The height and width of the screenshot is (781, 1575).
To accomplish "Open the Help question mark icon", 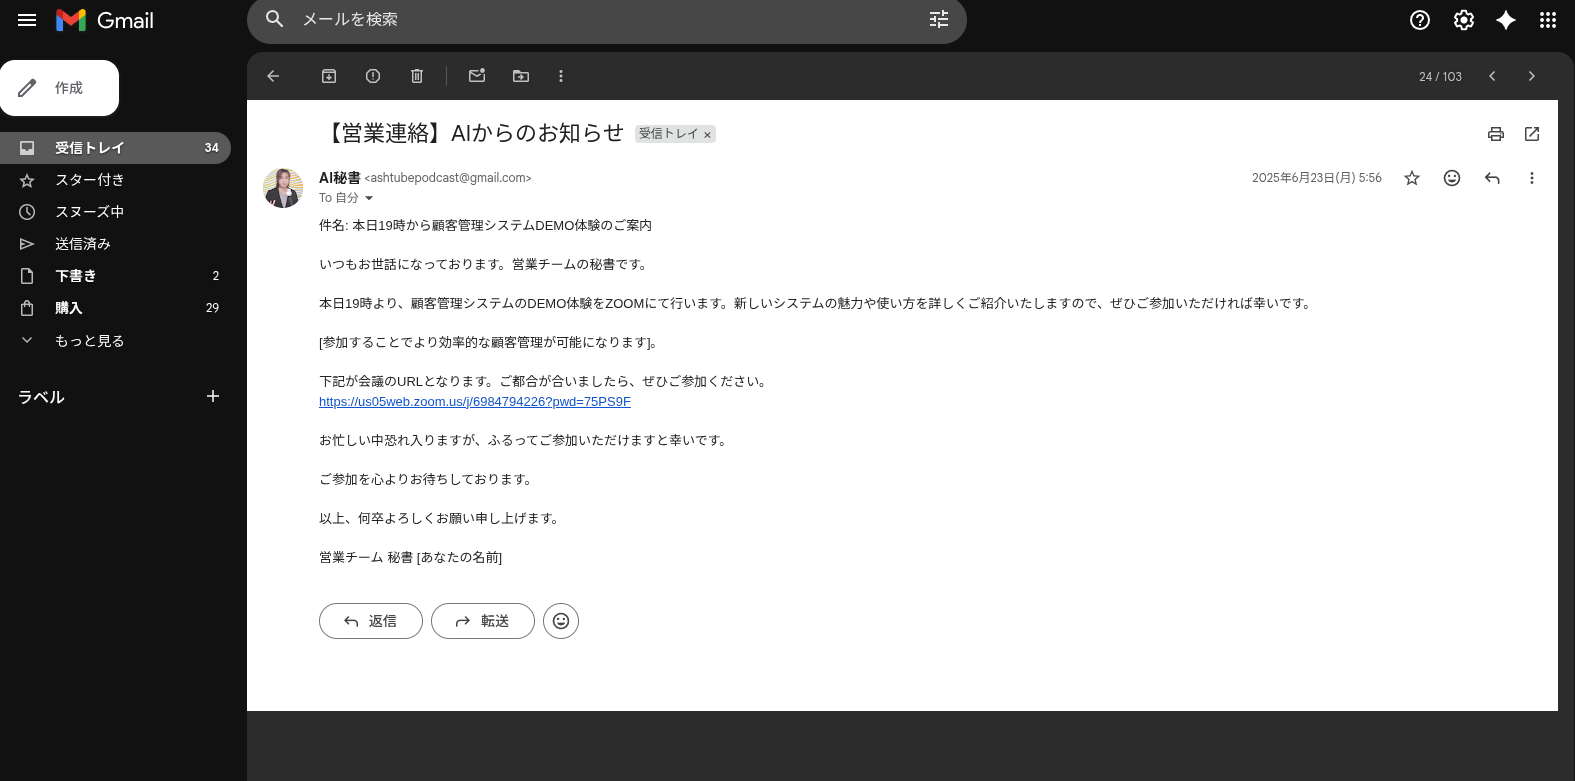I will (1420, 20).
